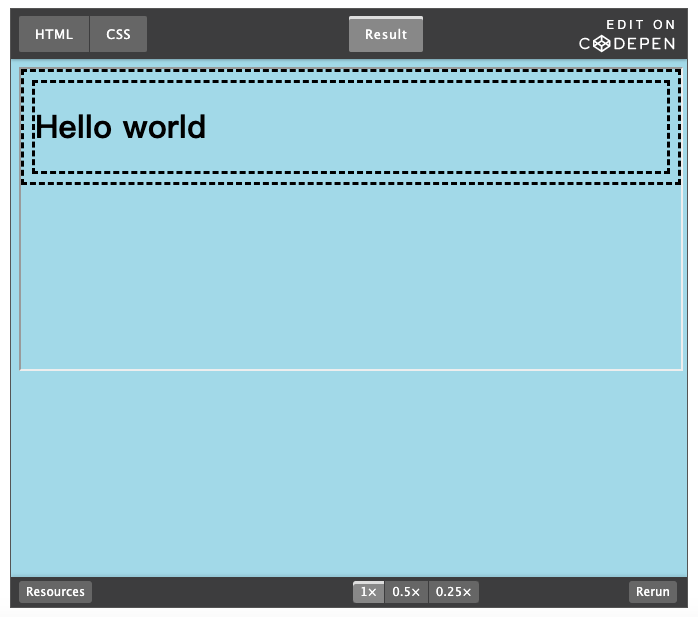The height and width of the screenshot is (617, 698).
Task: Set preview zoom to 0.25×
Action: click(x=453, y=592)
